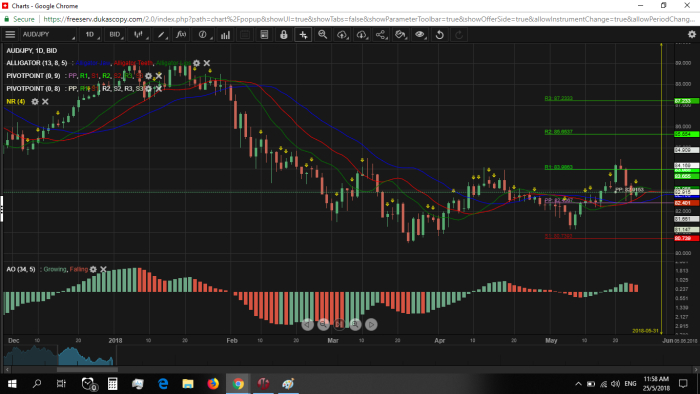Click the lock icon in toolbar
This screenshot has width=700, height=394.
[x=283, y=34]
